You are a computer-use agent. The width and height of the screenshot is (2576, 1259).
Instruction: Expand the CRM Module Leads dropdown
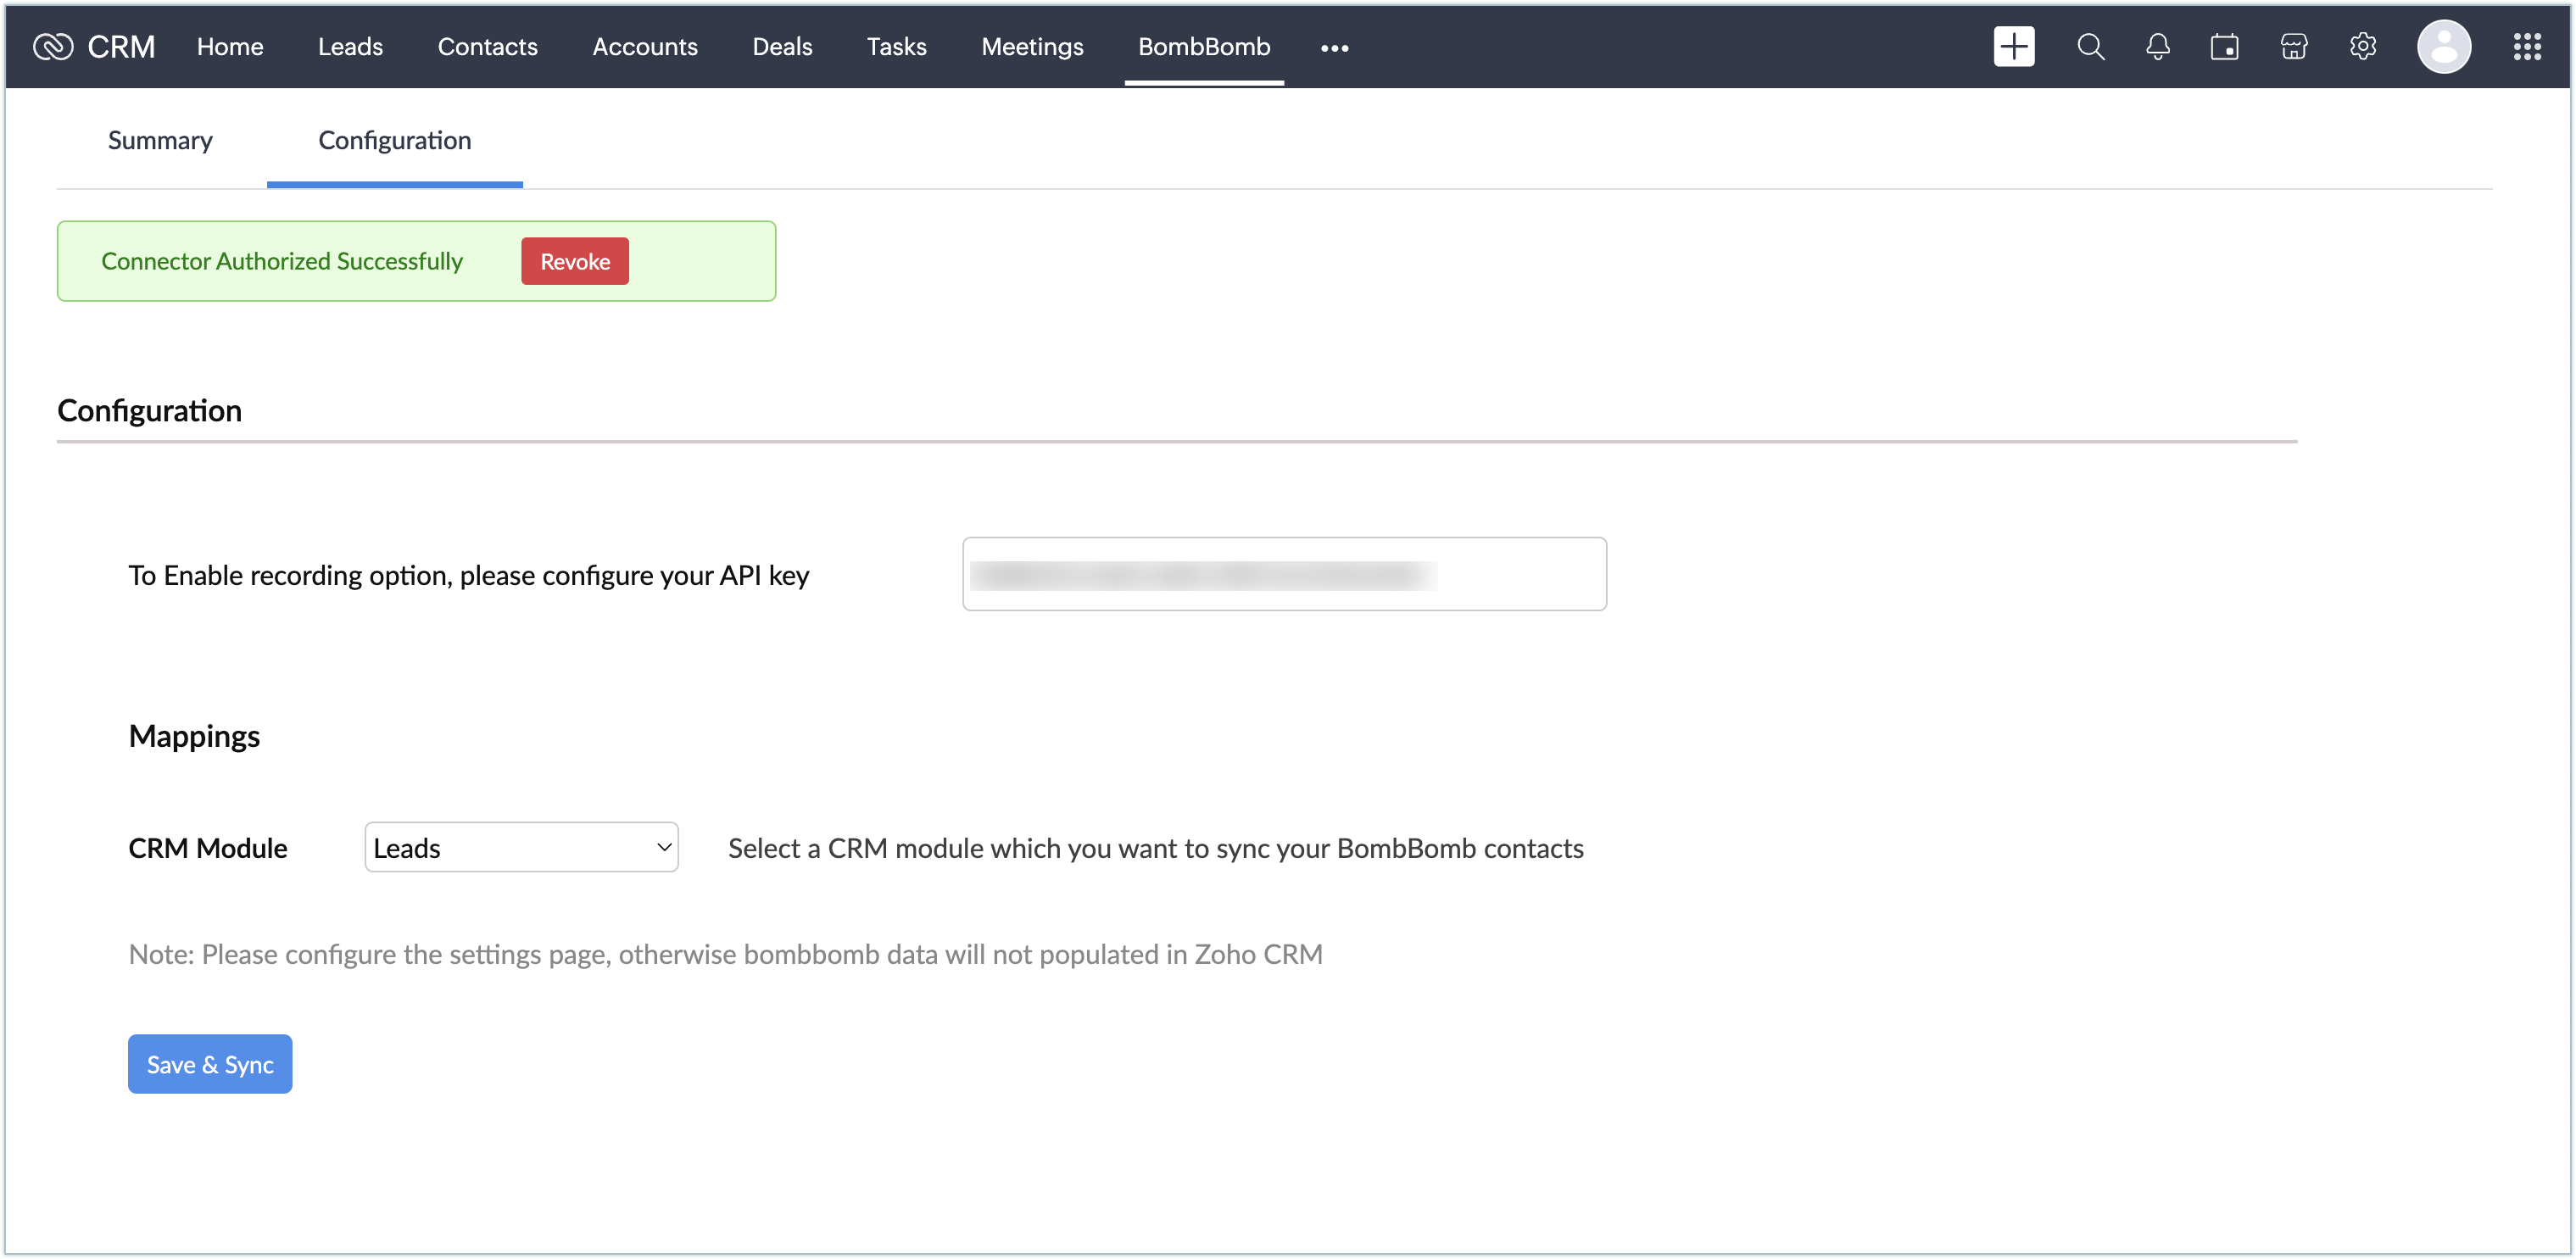click(521, 847)
